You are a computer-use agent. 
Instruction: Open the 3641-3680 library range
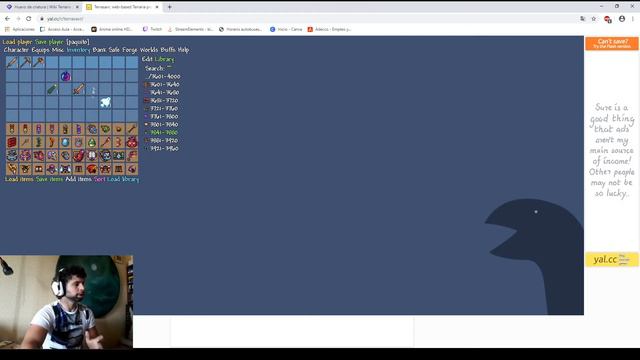(162, 93)
